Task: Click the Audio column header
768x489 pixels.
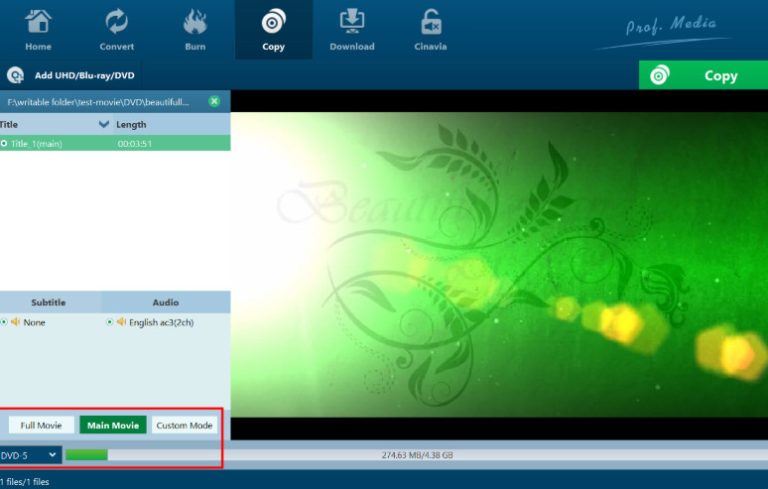Action: pyautogui.click(x=165, y=302)
